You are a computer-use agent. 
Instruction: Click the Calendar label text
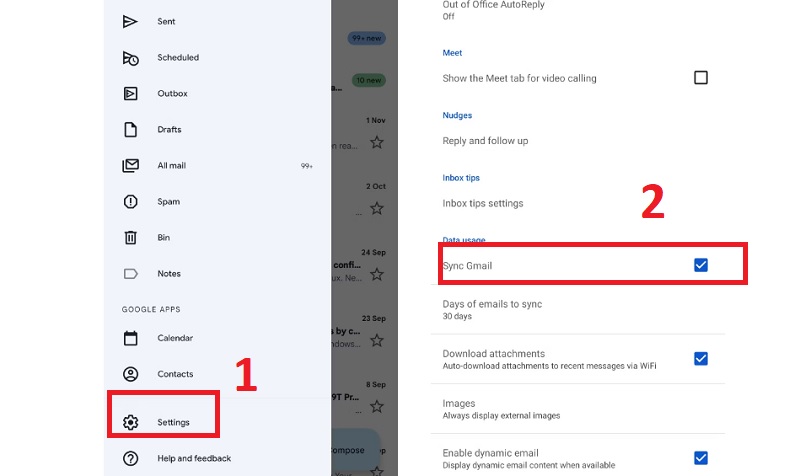(175, 338)
